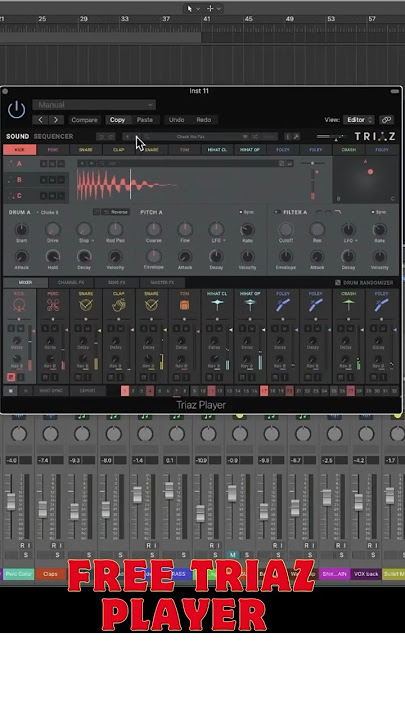The image size is (405, 720).
Task: Click the HIHAT CL cymbal icon in mixer
Action: pos(217,305)
